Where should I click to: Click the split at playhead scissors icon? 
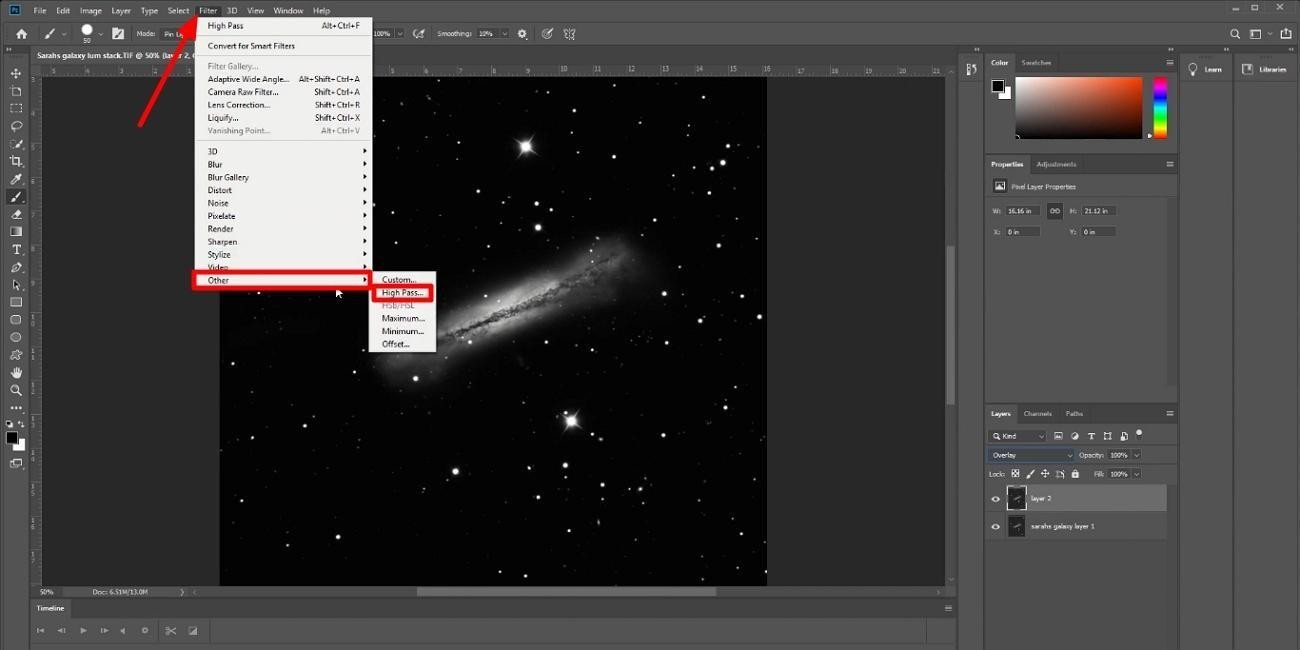[x=171, y=631]
